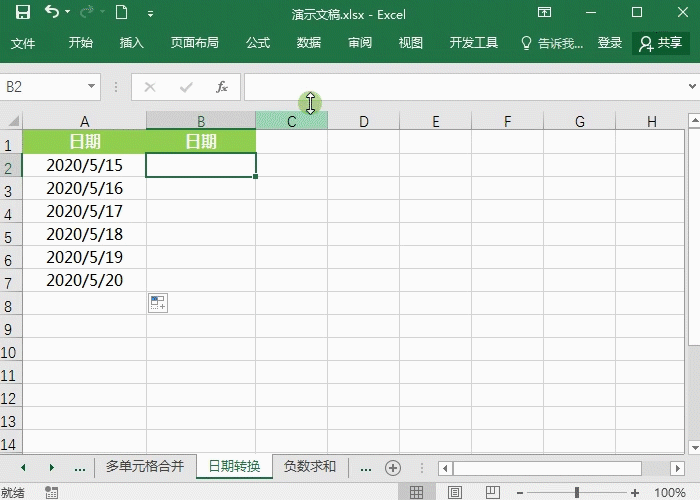Open the Undo history dropdown arrow
Image resolution: width=700 pixels, height=500 pixels.
[x=68, y=12]
